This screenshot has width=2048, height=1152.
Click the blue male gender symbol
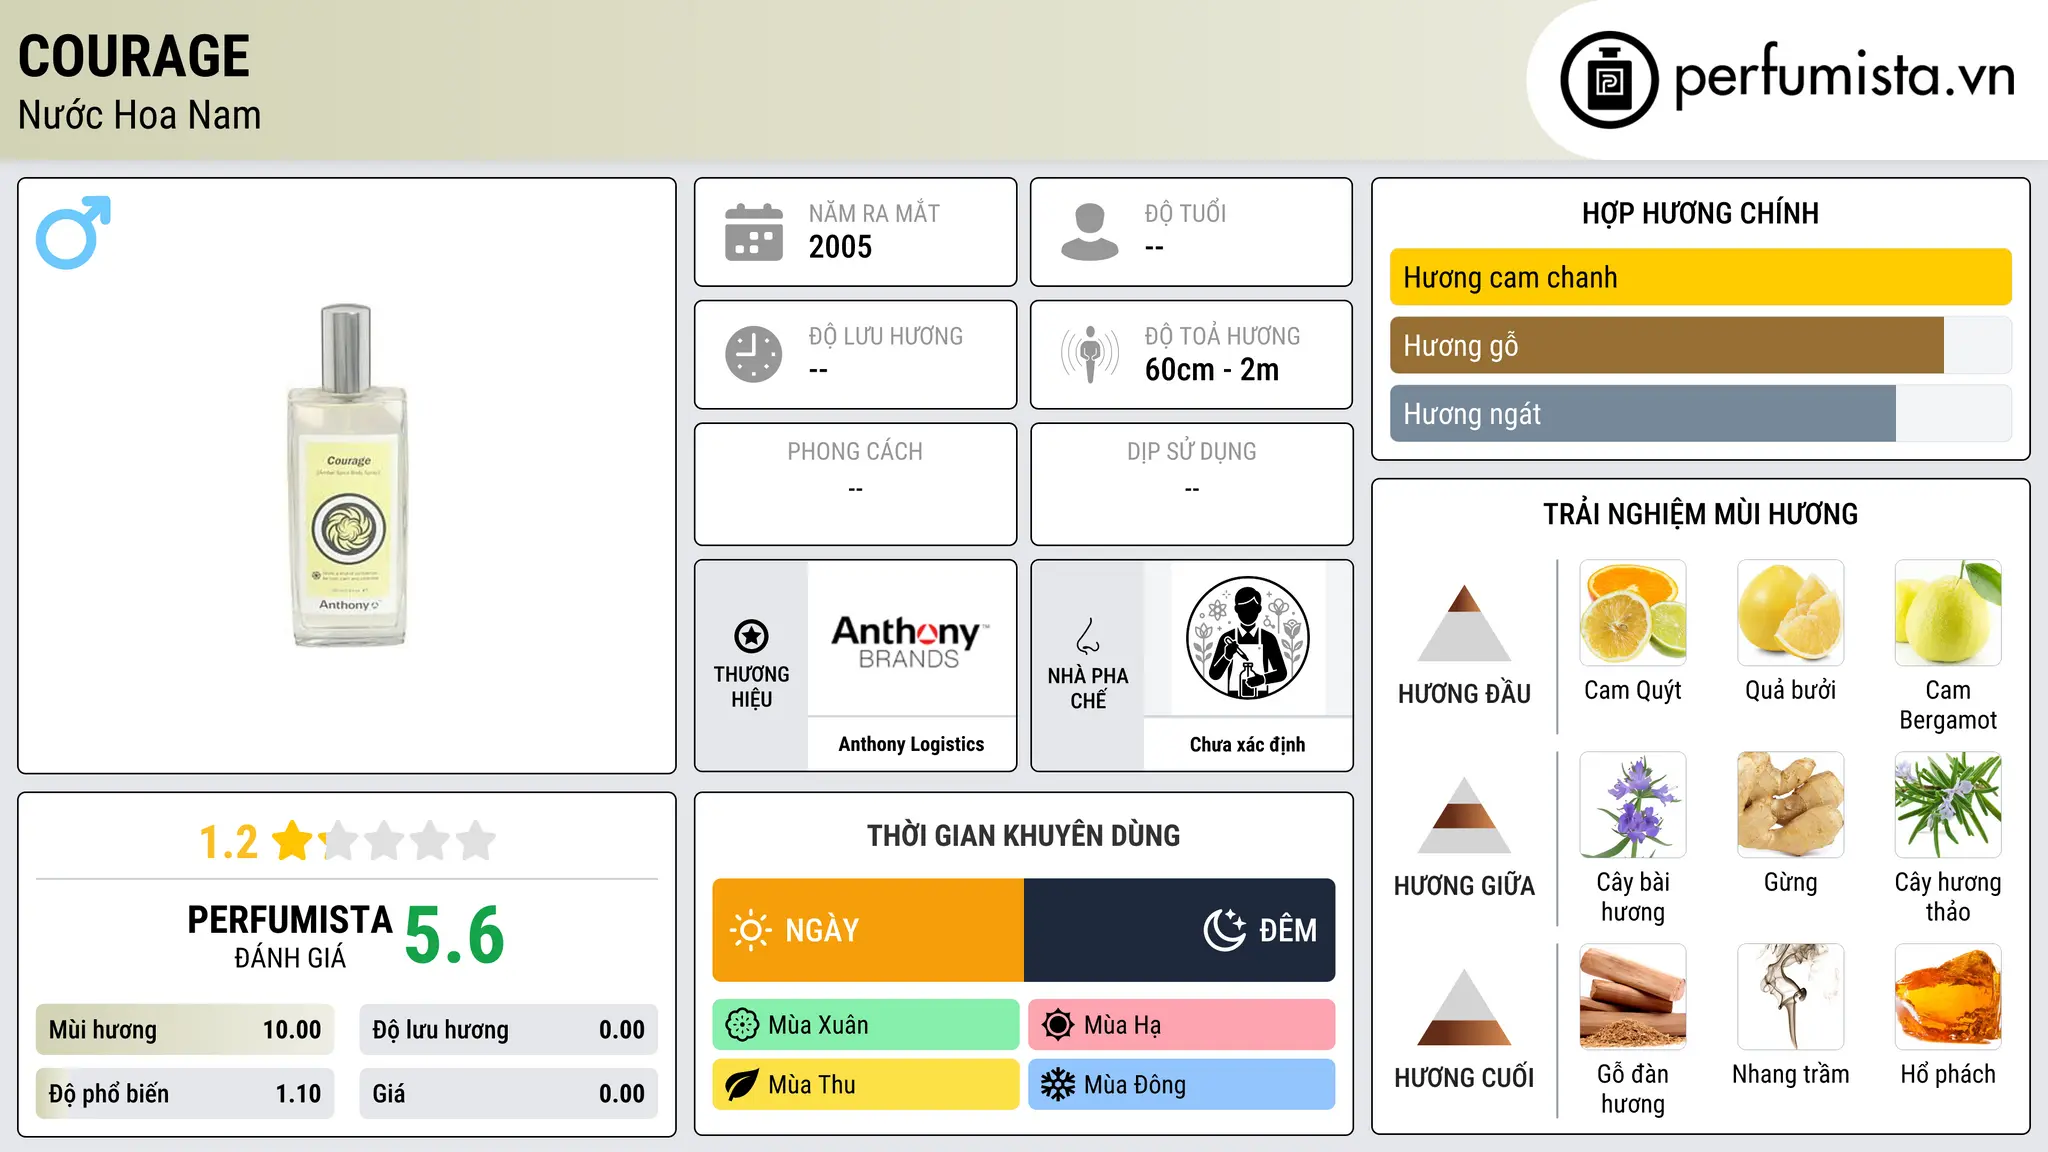point(73,232)
